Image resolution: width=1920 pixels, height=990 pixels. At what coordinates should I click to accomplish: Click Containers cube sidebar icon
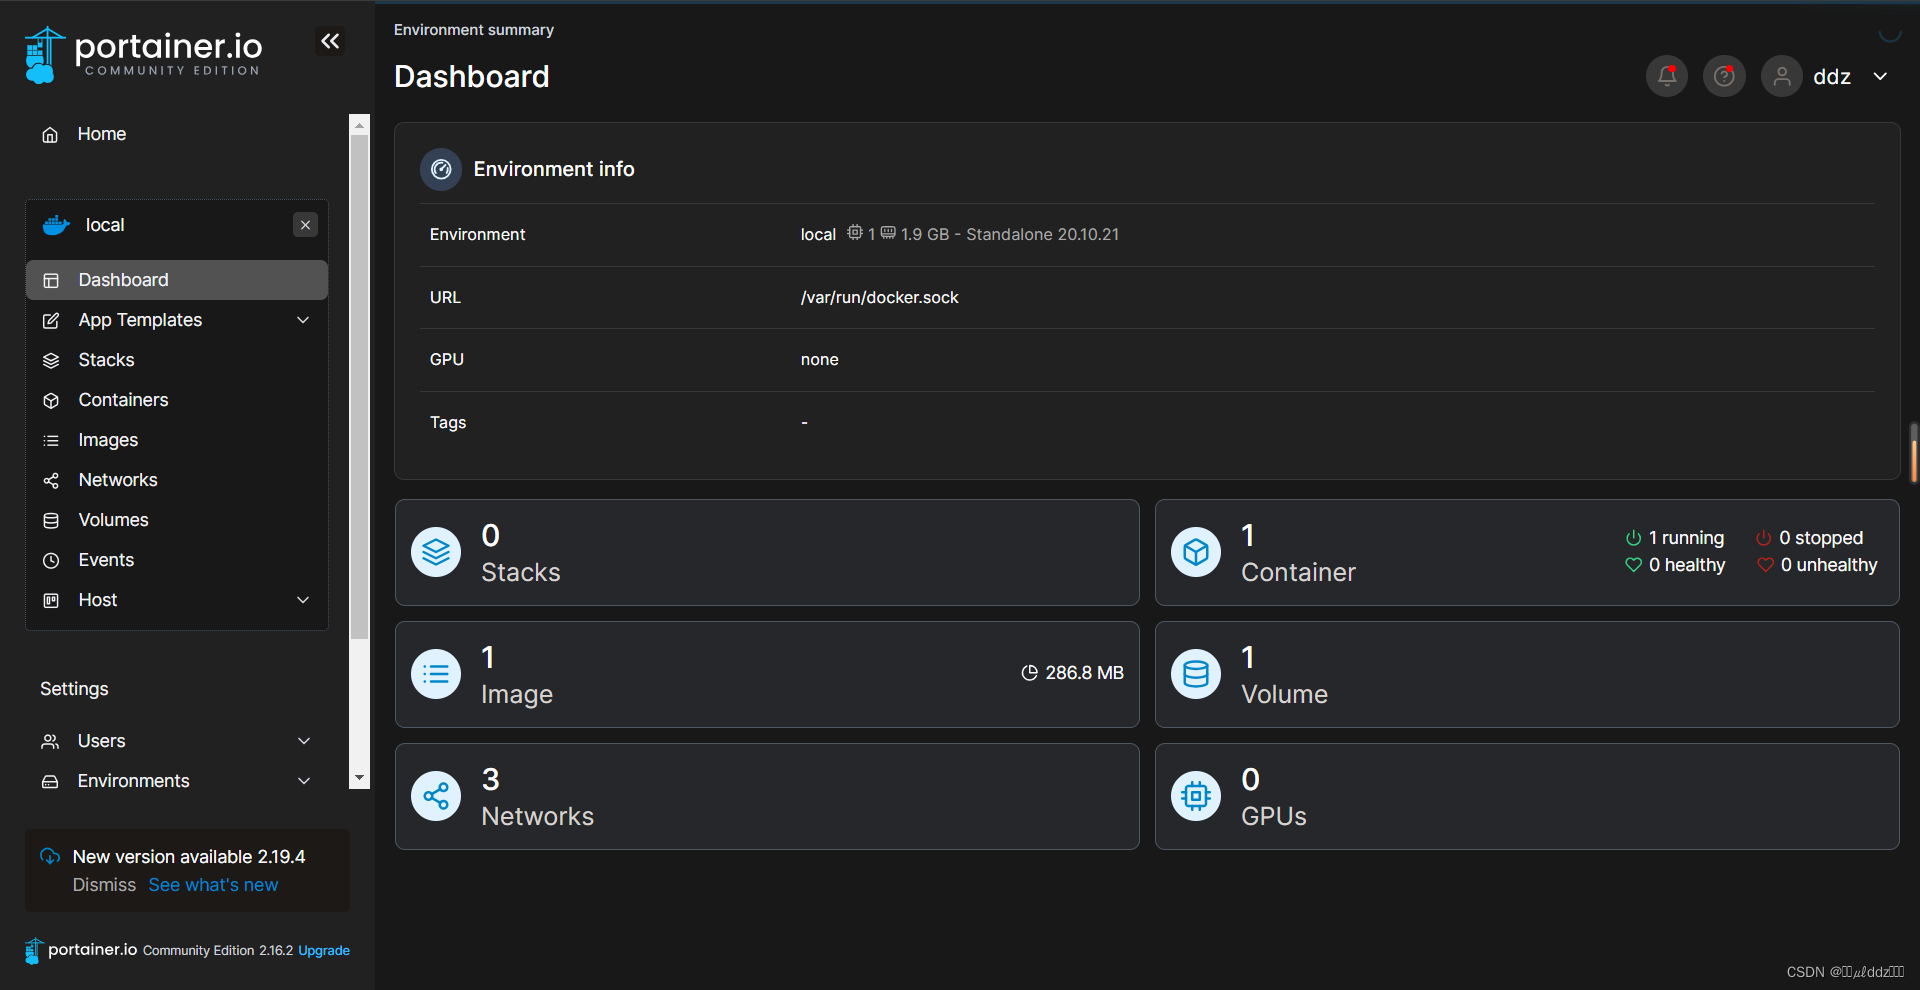(51, 400)
